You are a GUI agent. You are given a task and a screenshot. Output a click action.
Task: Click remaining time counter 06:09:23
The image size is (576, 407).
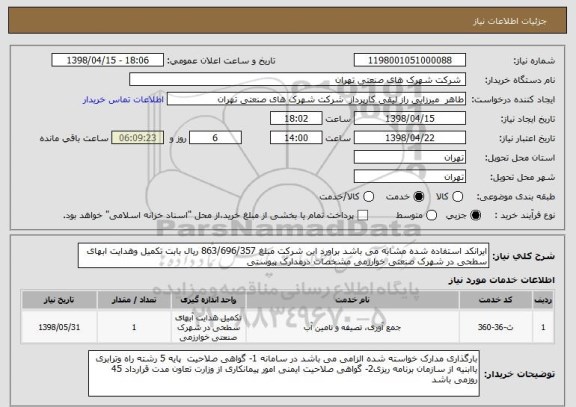coord(137,138)
